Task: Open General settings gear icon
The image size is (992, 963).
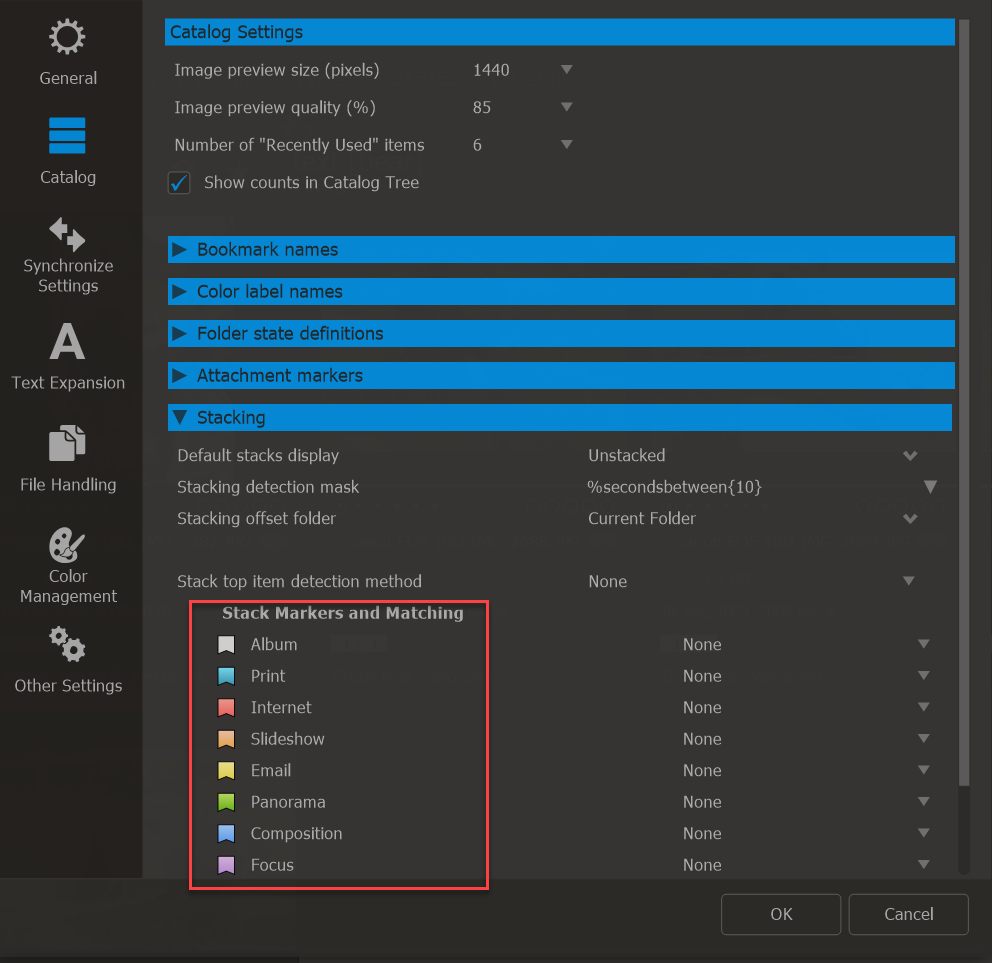Action: (x=67, y=37)
